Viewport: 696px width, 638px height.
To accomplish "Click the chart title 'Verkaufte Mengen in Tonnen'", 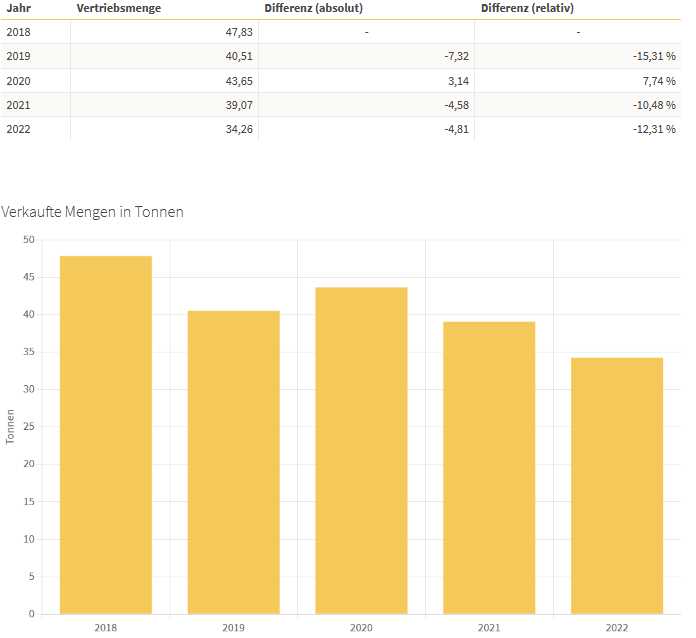I will click(92, 212).
